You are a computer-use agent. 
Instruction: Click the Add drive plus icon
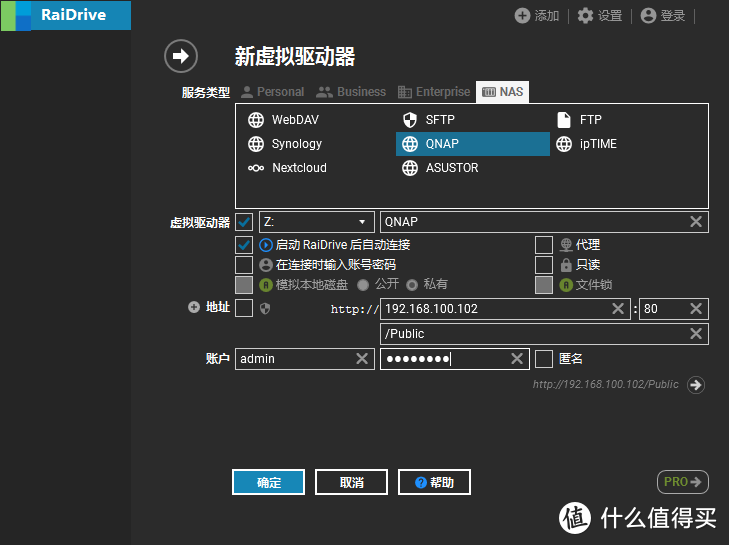click(522, 15)
